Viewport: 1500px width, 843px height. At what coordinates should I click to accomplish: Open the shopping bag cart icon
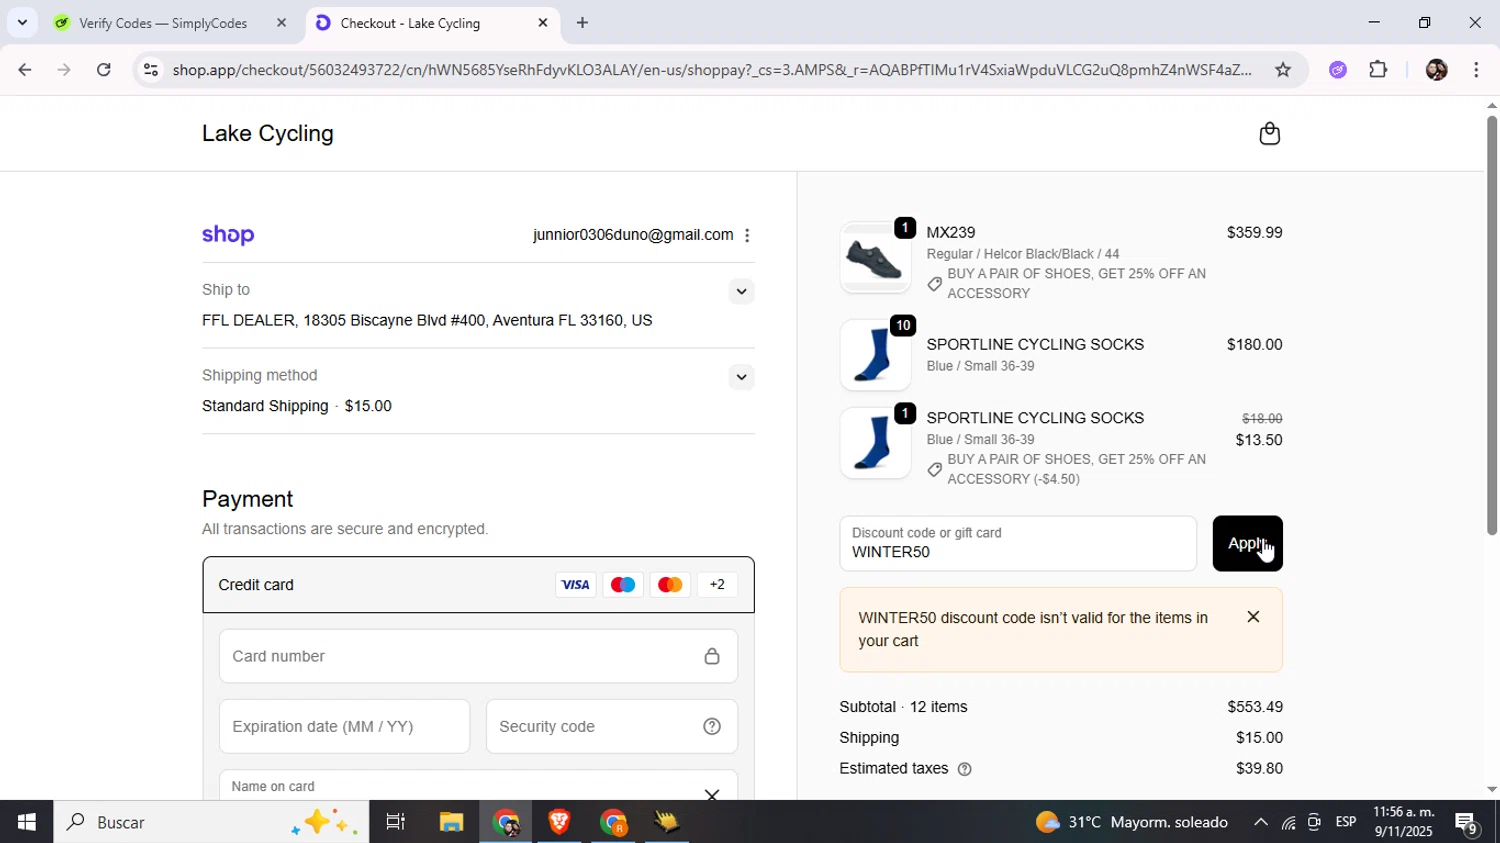click(1269, 134)
